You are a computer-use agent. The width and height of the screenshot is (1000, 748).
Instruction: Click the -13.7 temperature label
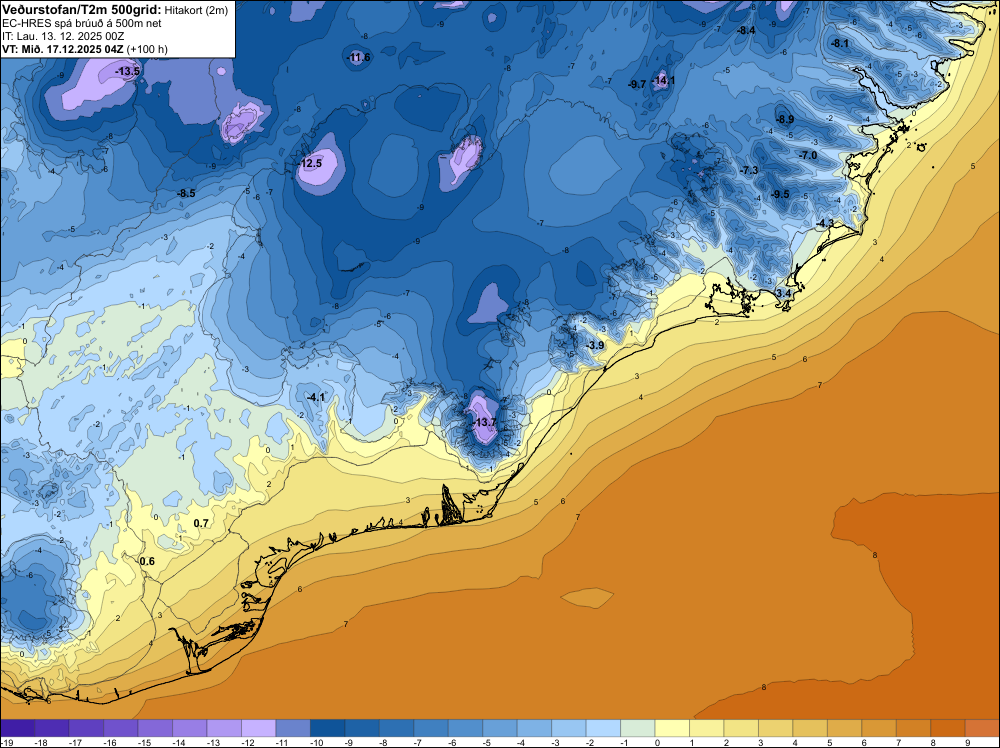tap(484, 422)
